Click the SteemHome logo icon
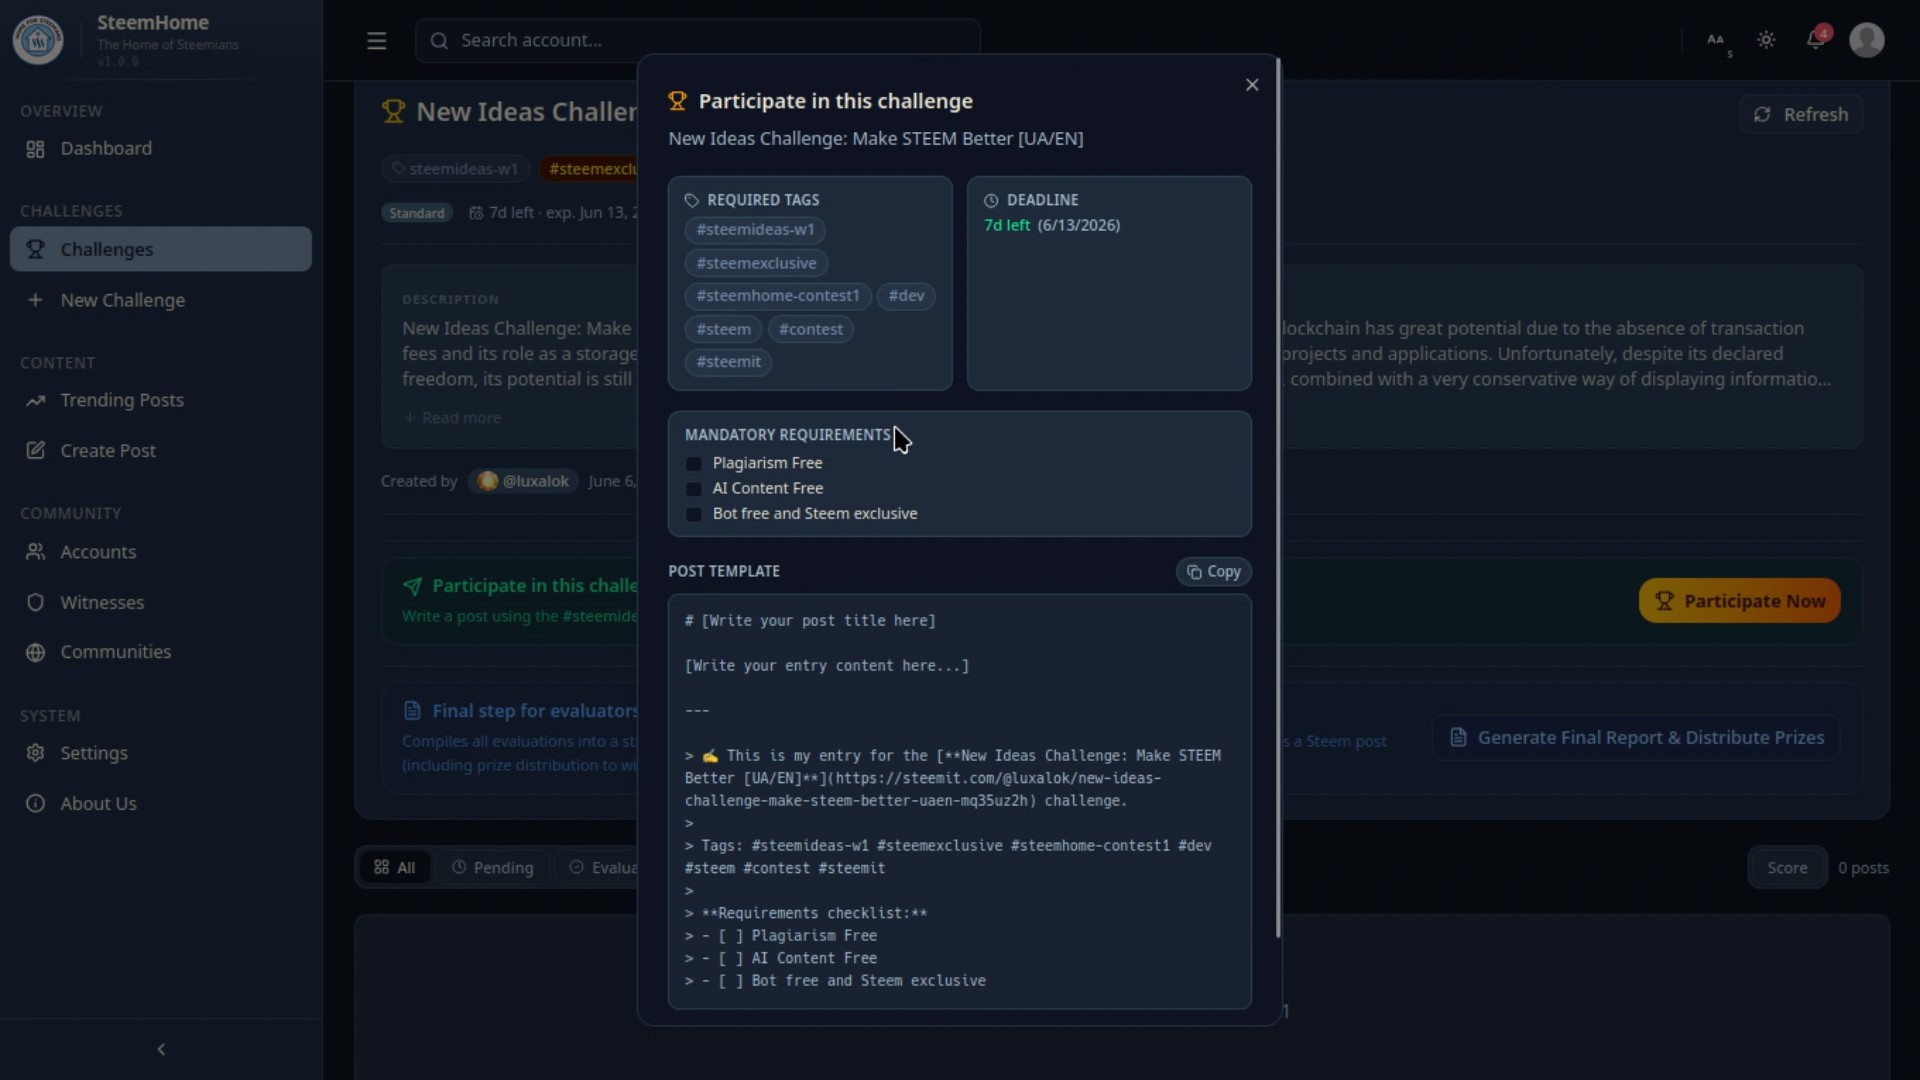This screenshot has width=1920, height=1080. pos(38,40)
